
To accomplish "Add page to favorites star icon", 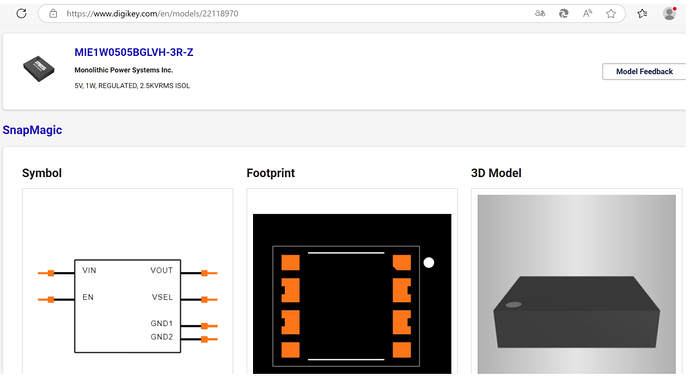I will (611, 14).
